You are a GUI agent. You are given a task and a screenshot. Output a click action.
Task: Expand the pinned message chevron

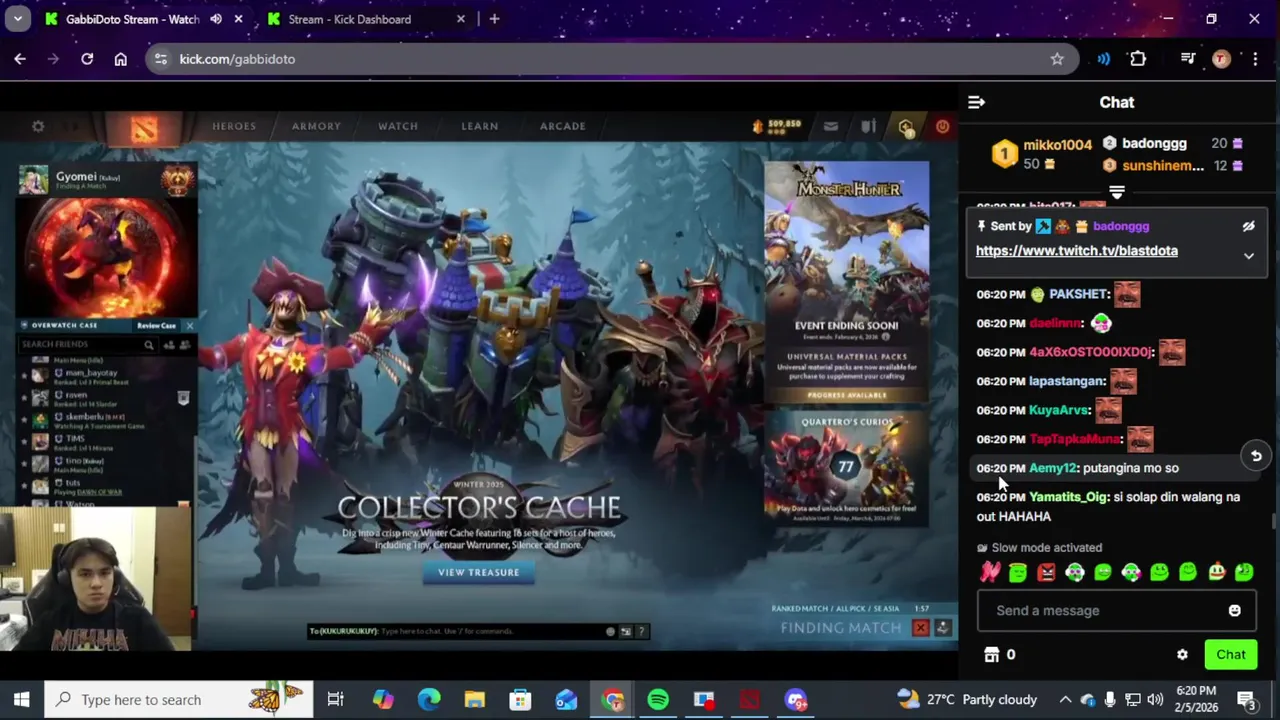(x=1248, y=256)
